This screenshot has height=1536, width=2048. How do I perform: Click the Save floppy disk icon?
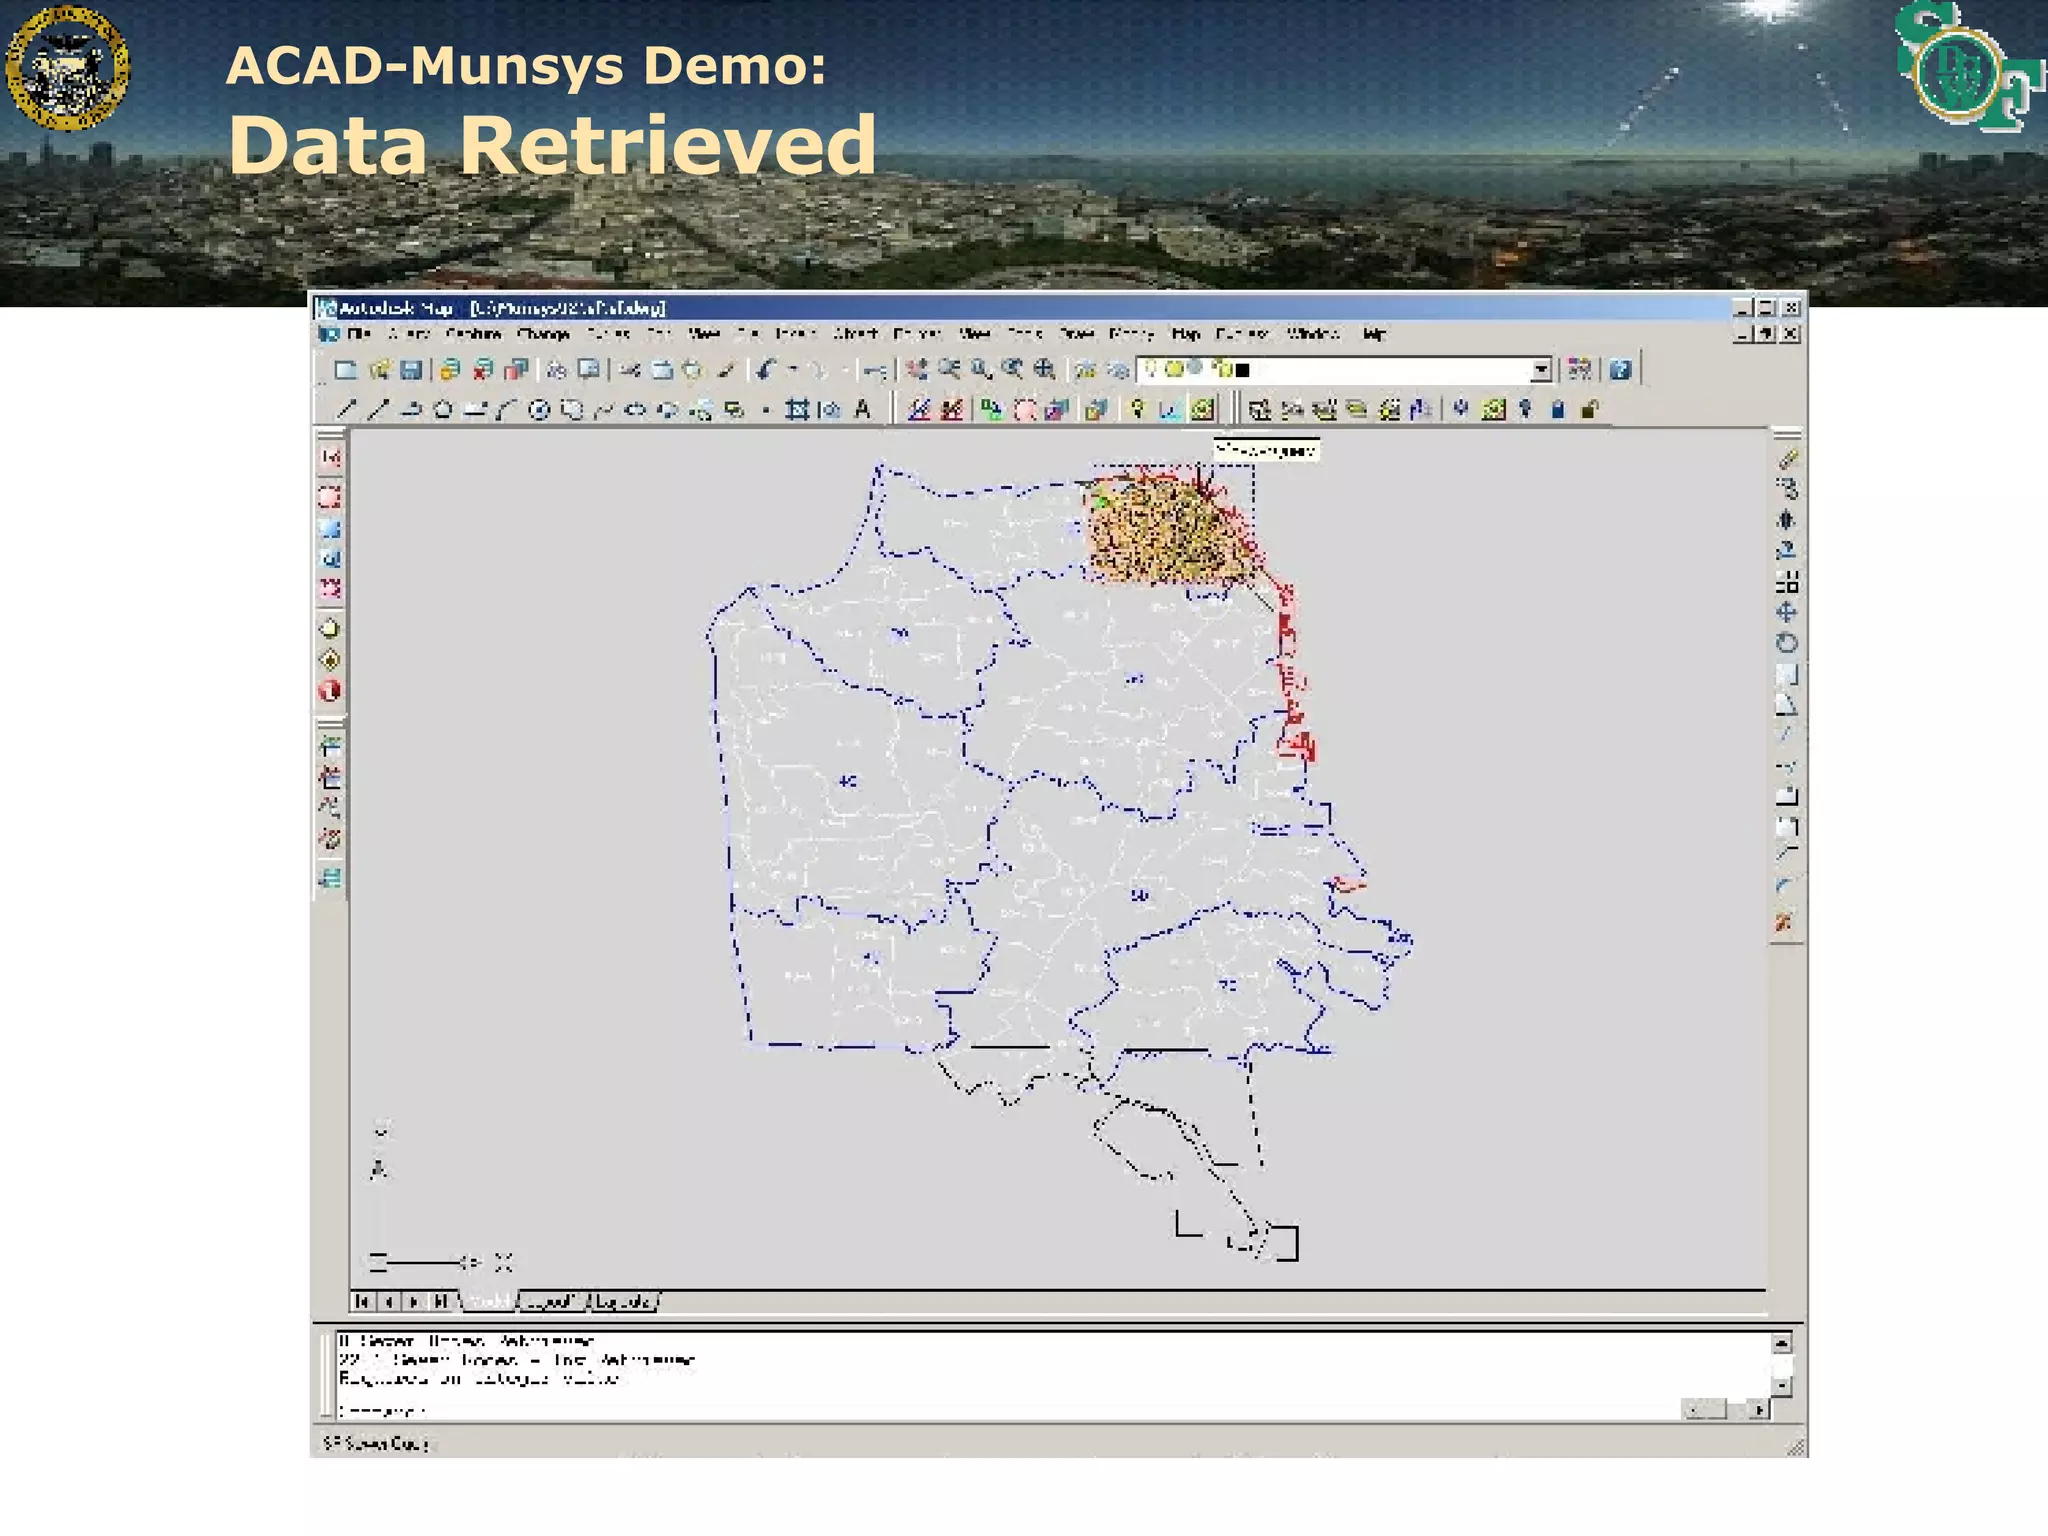click(410, 370)
